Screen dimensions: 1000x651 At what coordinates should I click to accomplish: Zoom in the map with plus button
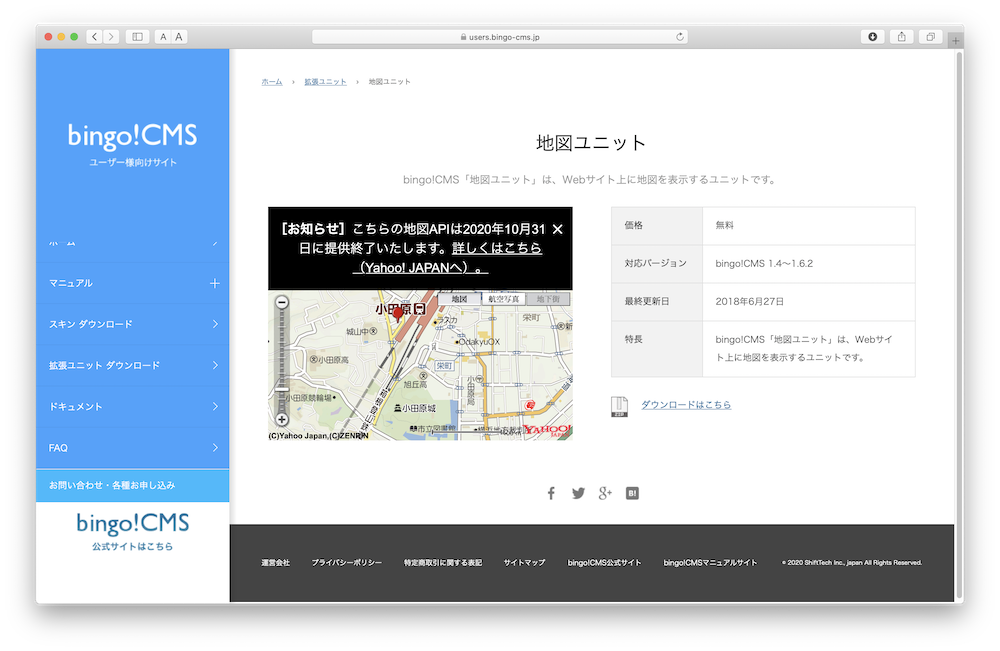pyautogui.click(x=282, y=420)
